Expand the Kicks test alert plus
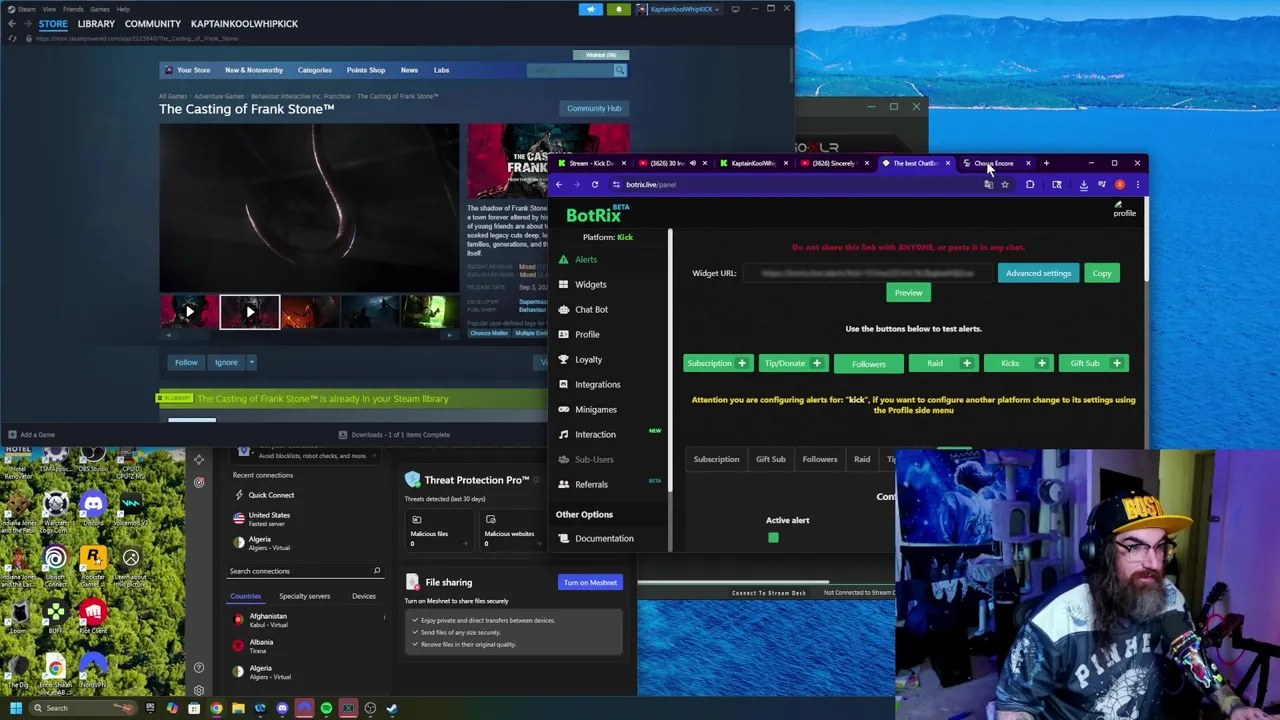Screen dimensions: 1280x720 [x=1041, y=363]
